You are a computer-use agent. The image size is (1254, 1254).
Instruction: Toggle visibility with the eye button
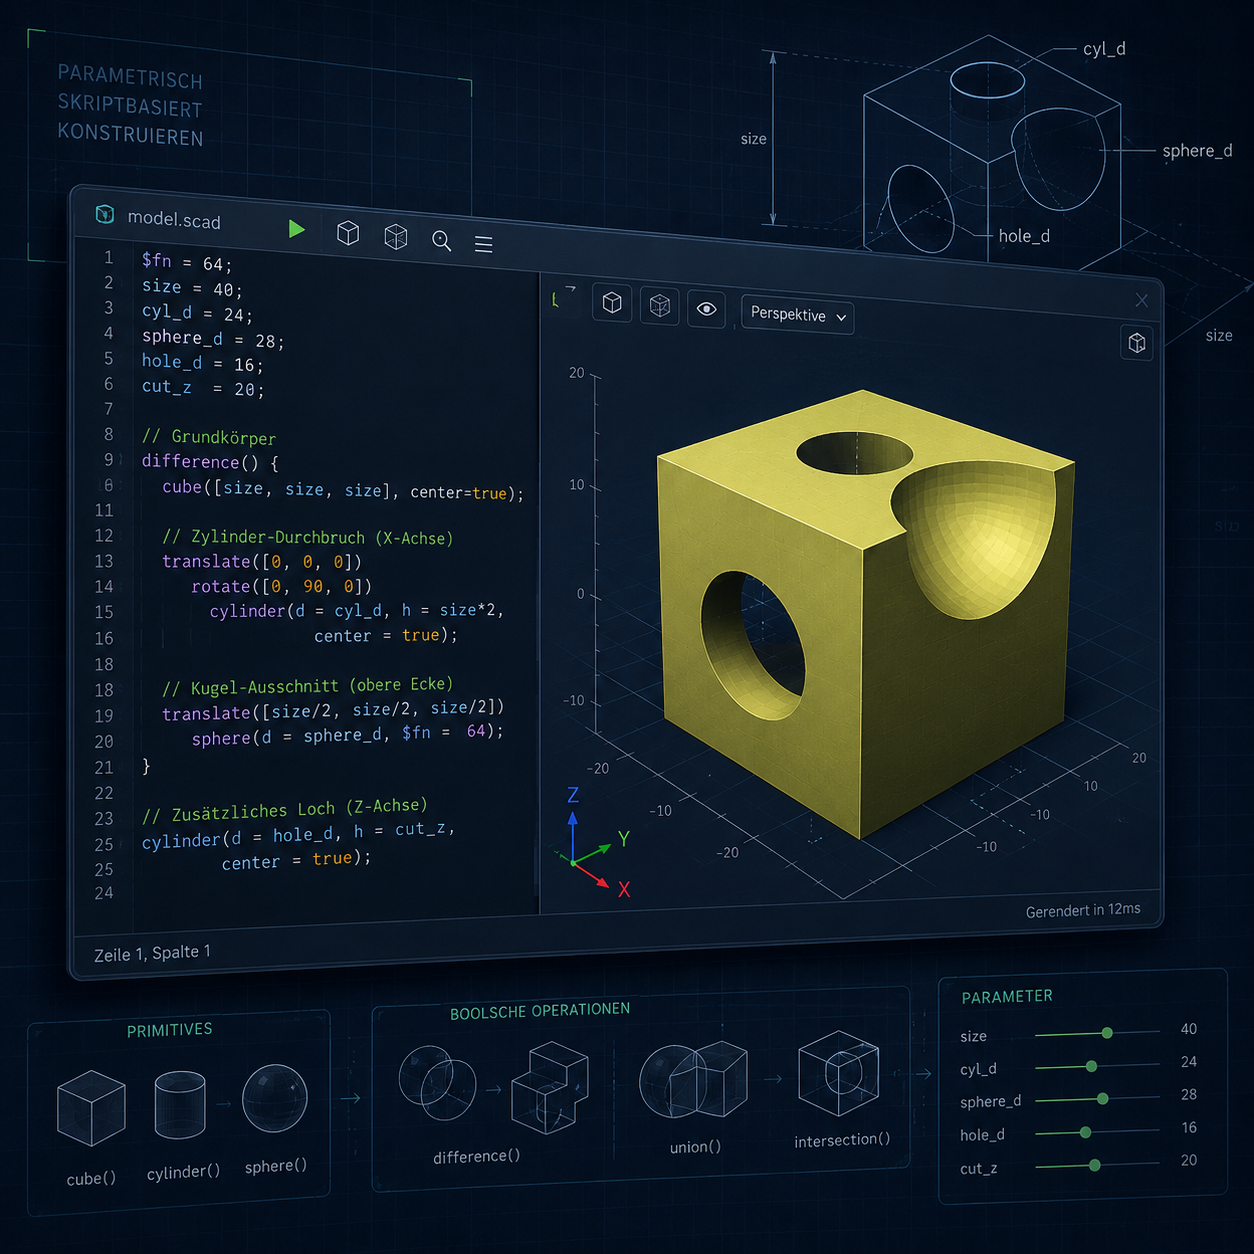click(707, 309)
